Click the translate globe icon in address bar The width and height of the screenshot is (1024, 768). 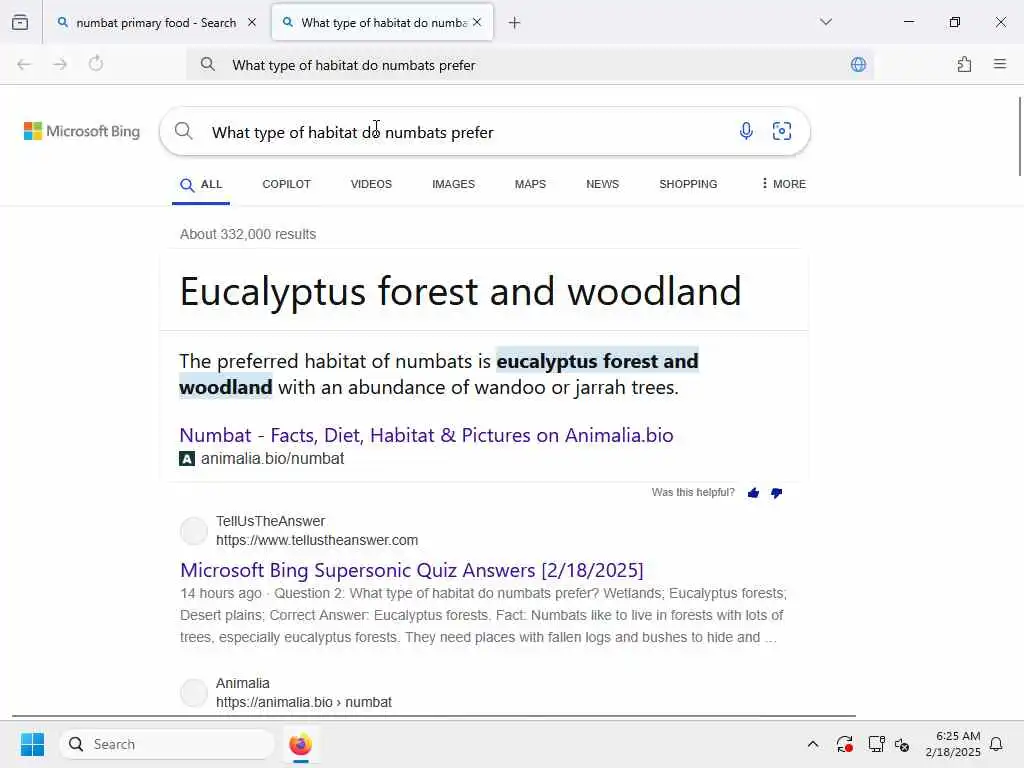(858, 64)
